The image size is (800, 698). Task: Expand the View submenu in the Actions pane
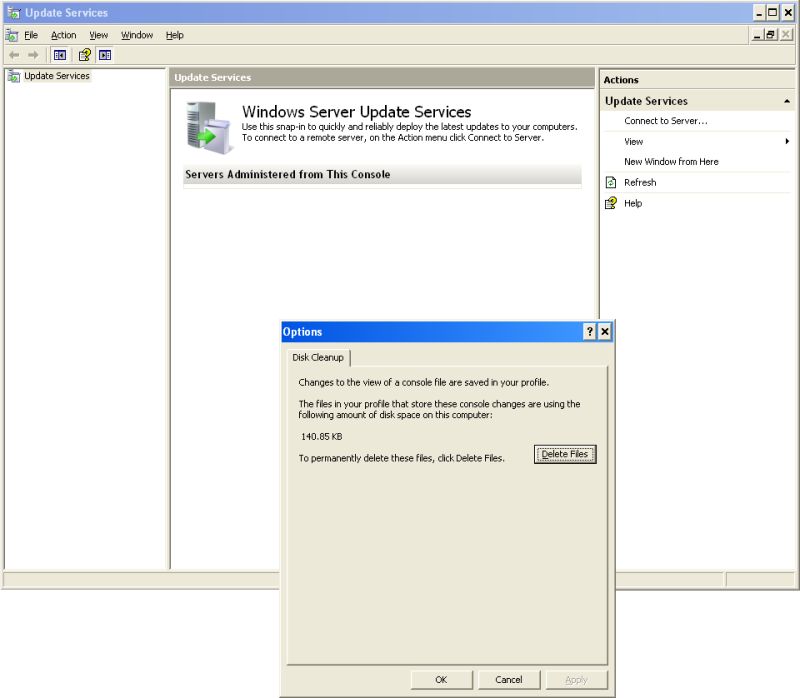pyautogui.click(x=632, y=141)
